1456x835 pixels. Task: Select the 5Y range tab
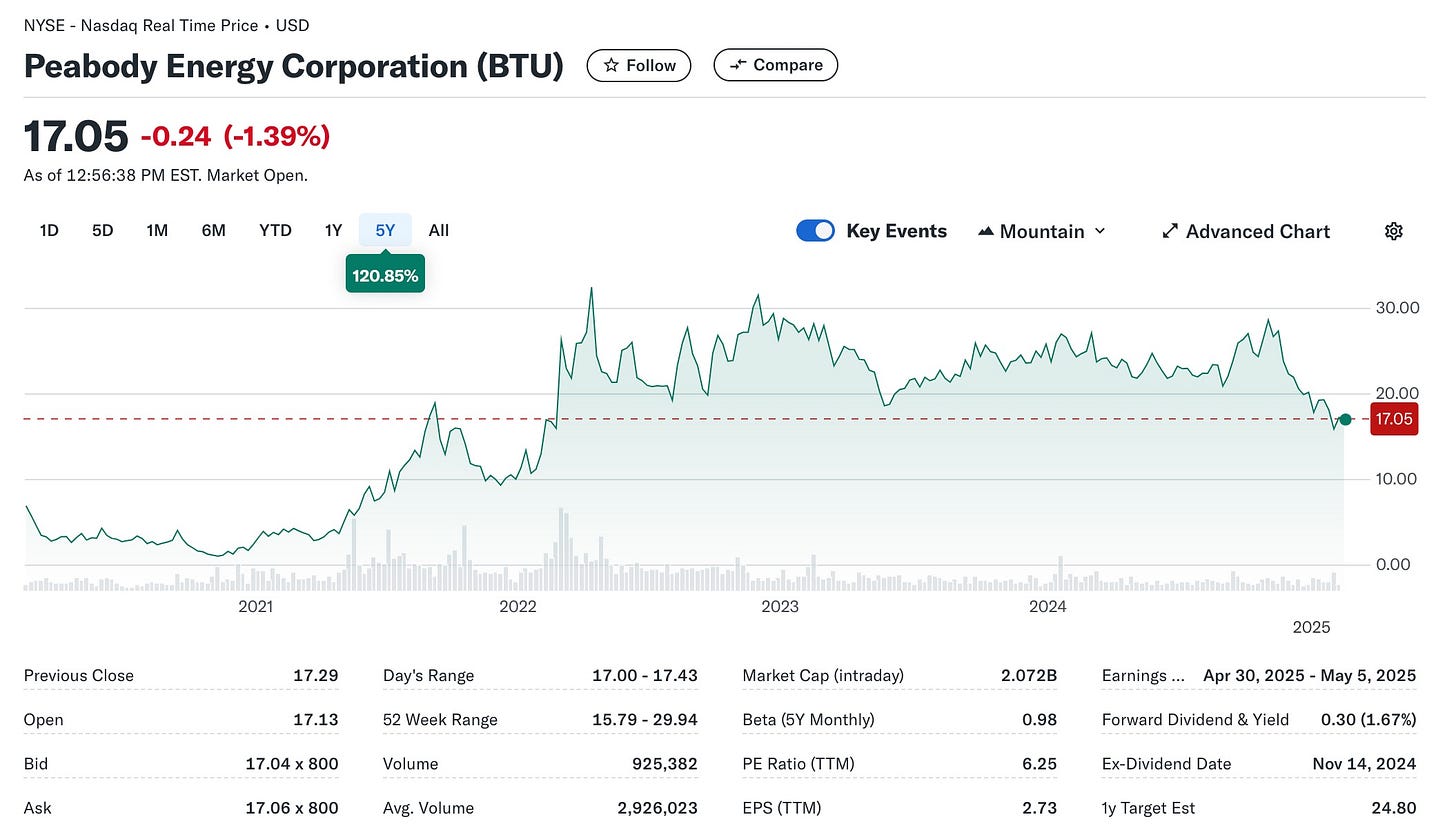click(x=385, y=230)
